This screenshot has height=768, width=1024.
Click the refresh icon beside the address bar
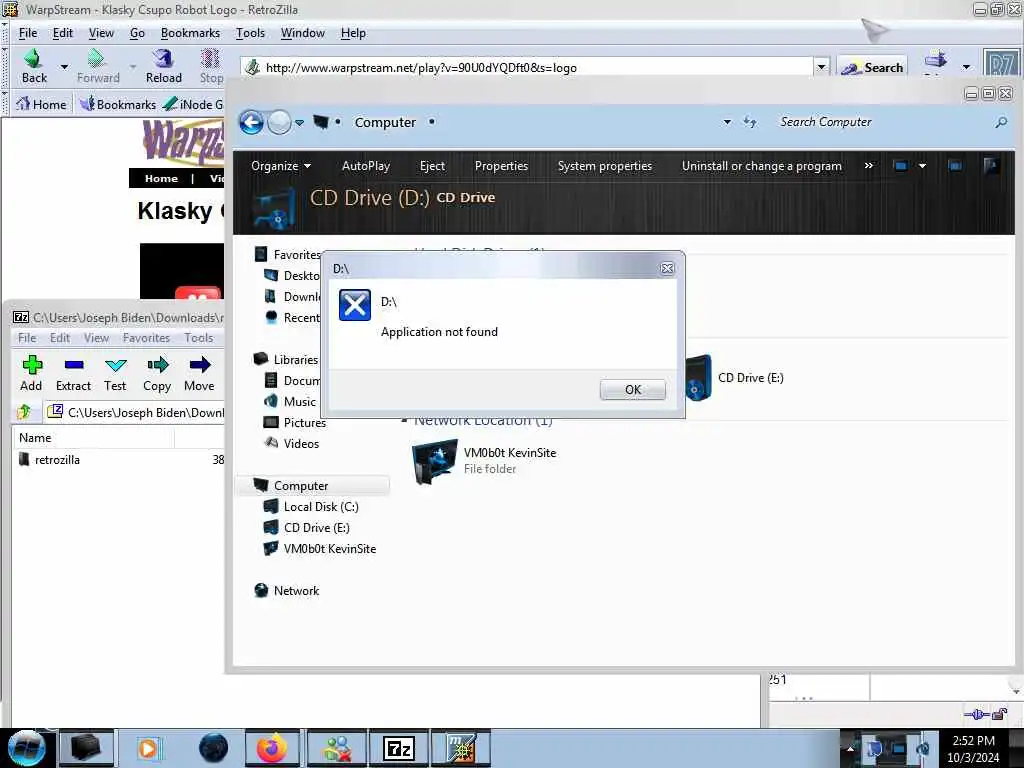point(750,122)
